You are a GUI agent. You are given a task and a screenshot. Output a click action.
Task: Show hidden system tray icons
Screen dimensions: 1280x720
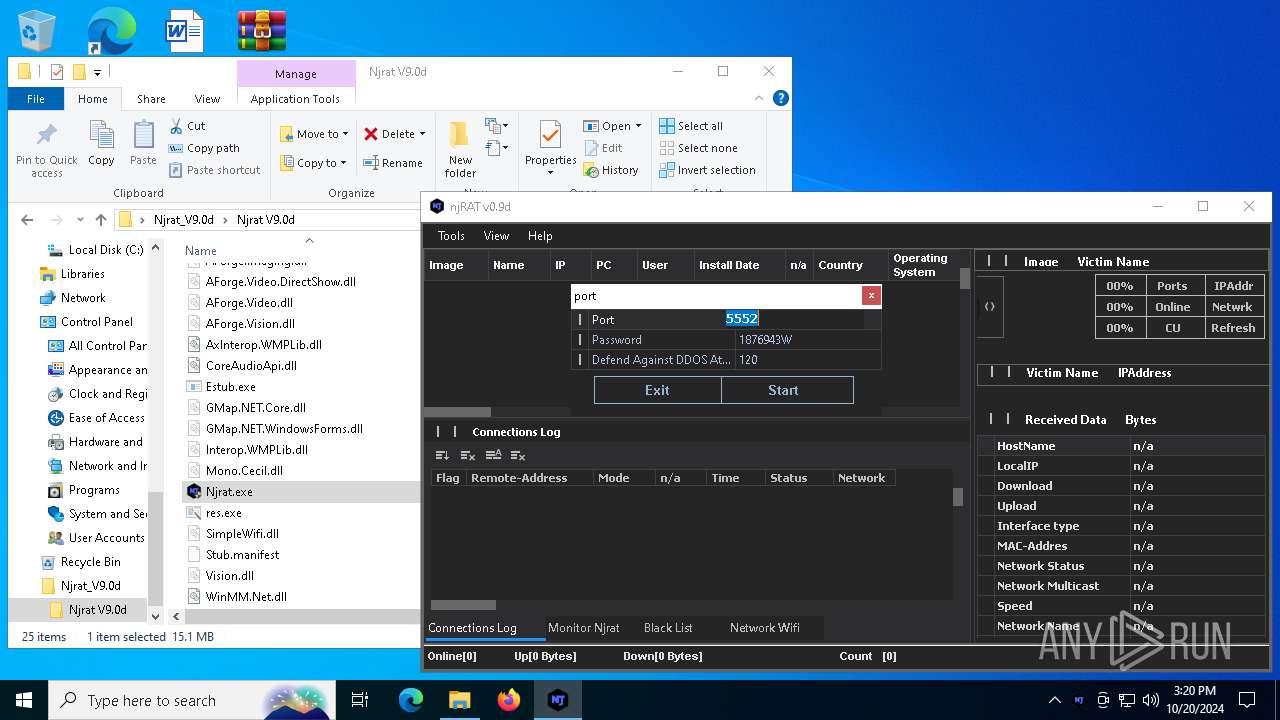(1054, 700)
